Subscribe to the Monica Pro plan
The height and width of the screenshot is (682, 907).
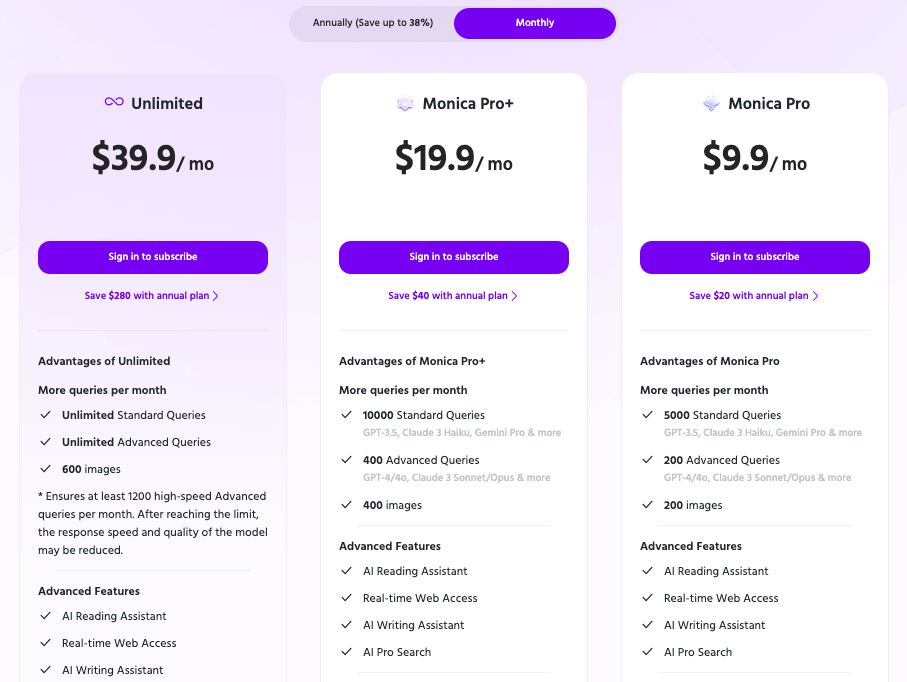click(755, 257)
